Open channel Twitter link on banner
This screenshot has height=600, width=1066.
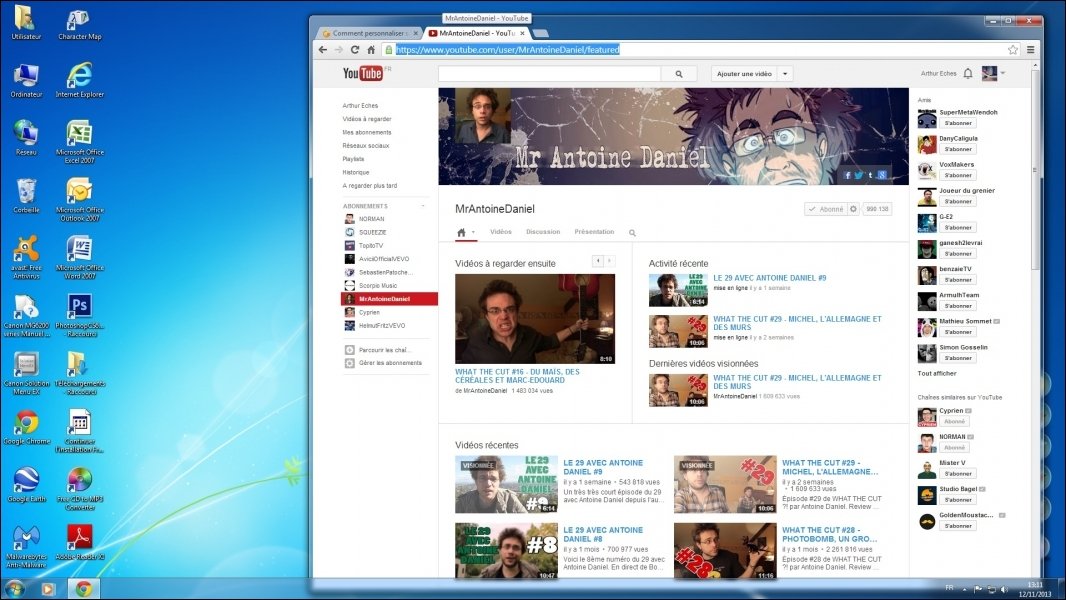859,175
